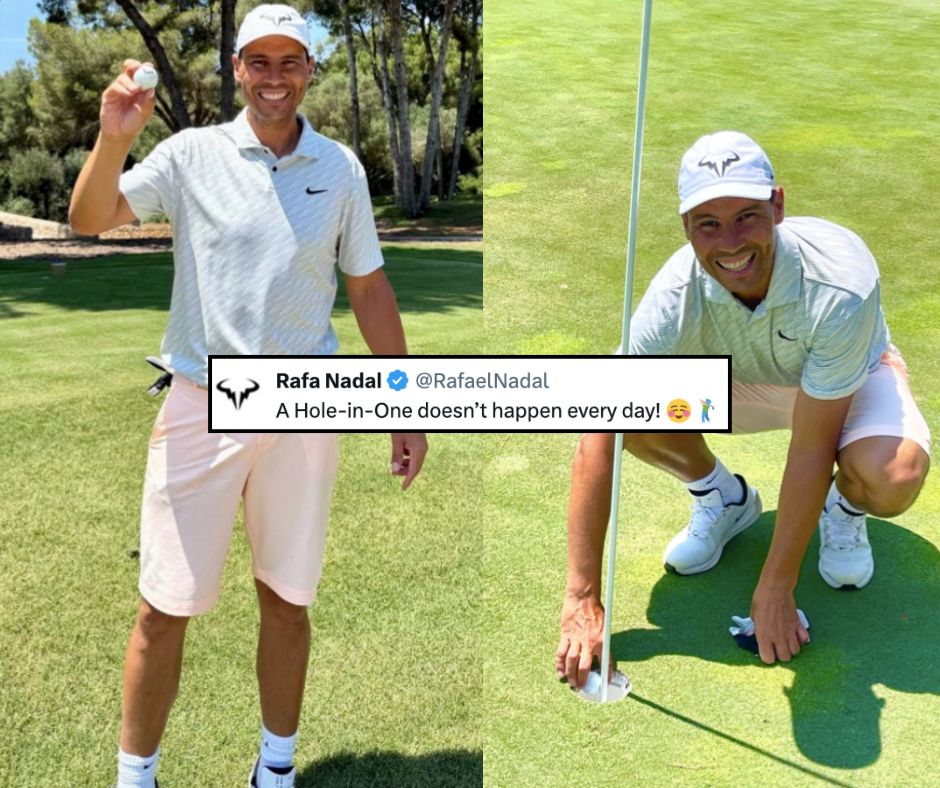940x788 pixels.
Task: Click the blushing smiley emoji in tweet
Action: [679, 411]
